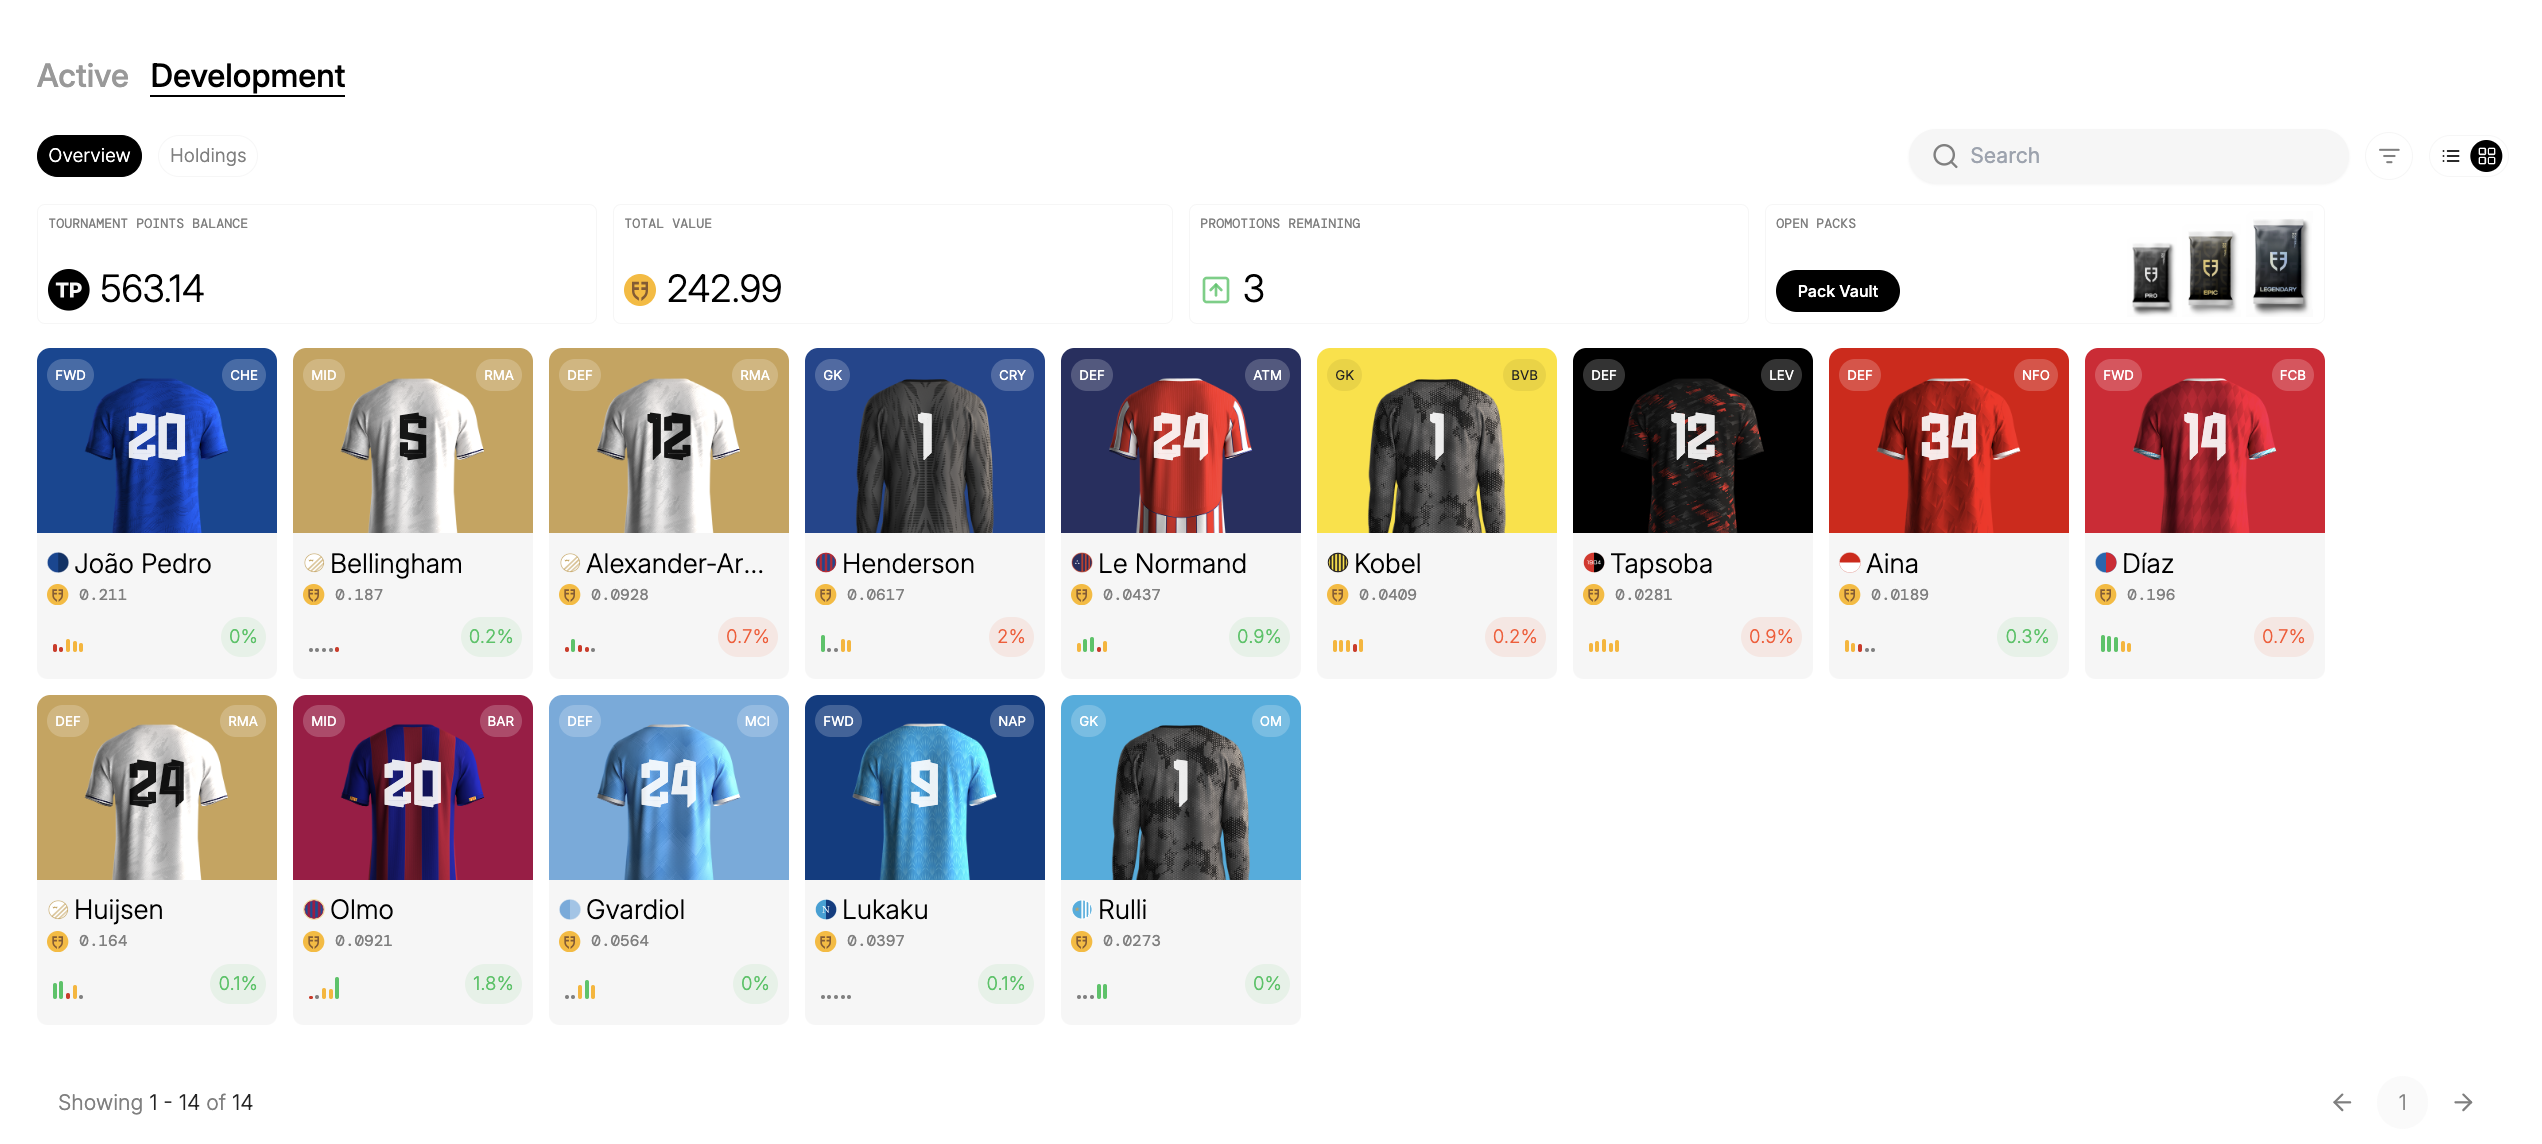Image resolution: width=2542 pixels, height=1144 pixels.
Task: Switch to list view layout
Action: click(2451, 156)
